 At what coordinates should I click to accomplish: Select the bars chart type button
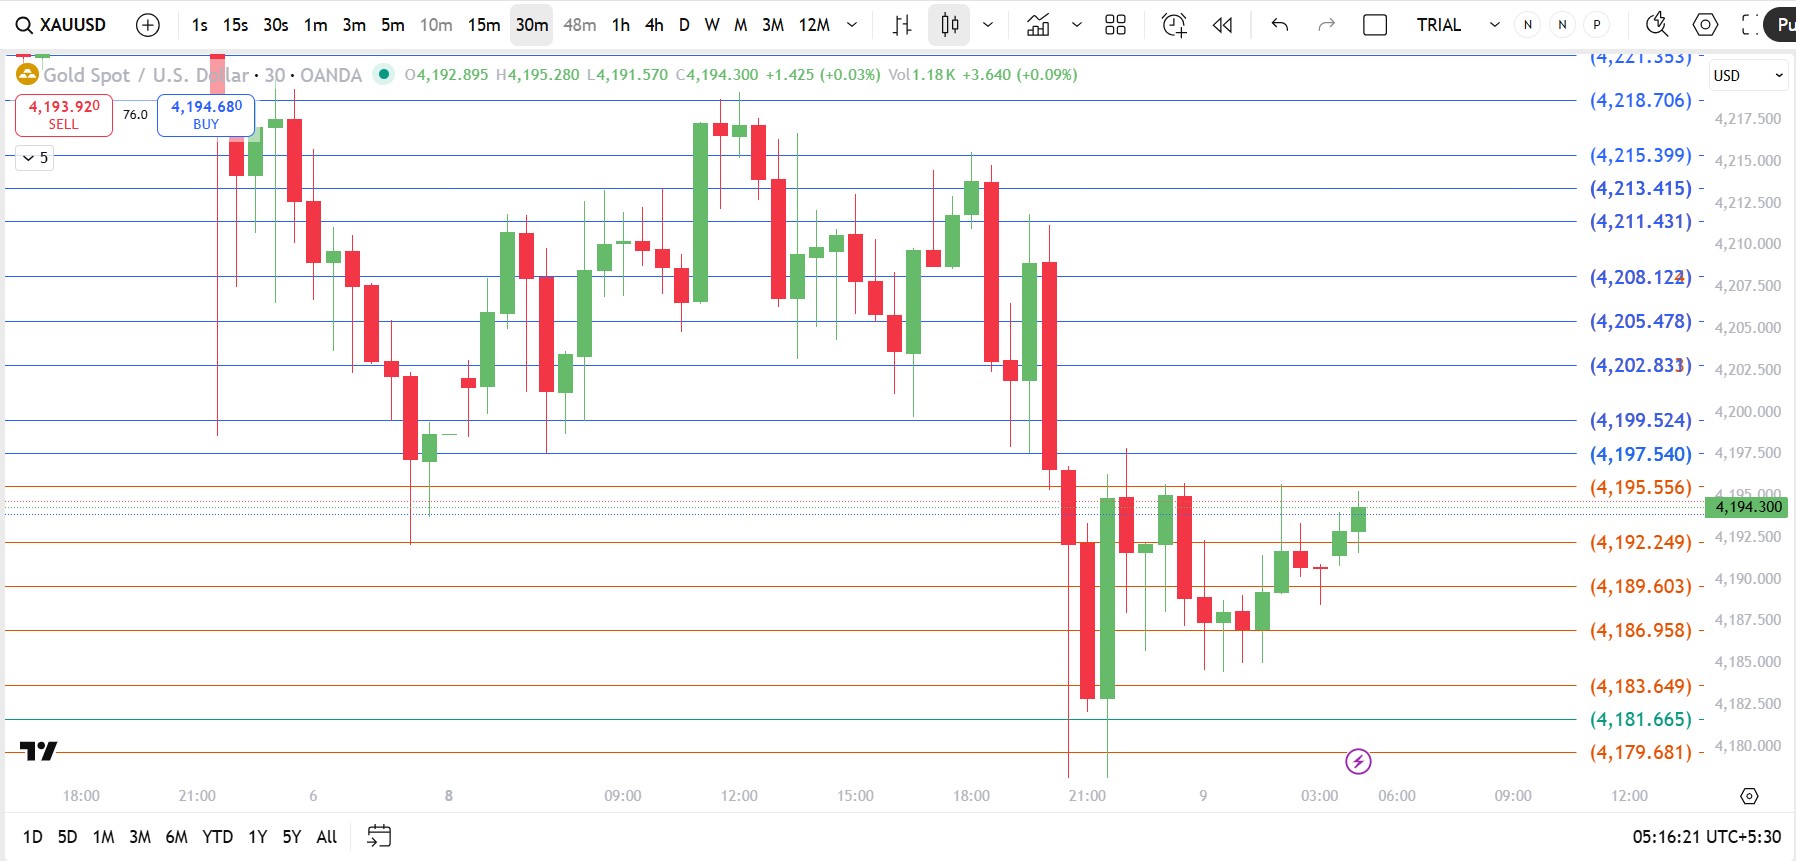pyautogui.click(x=902, y=25)
